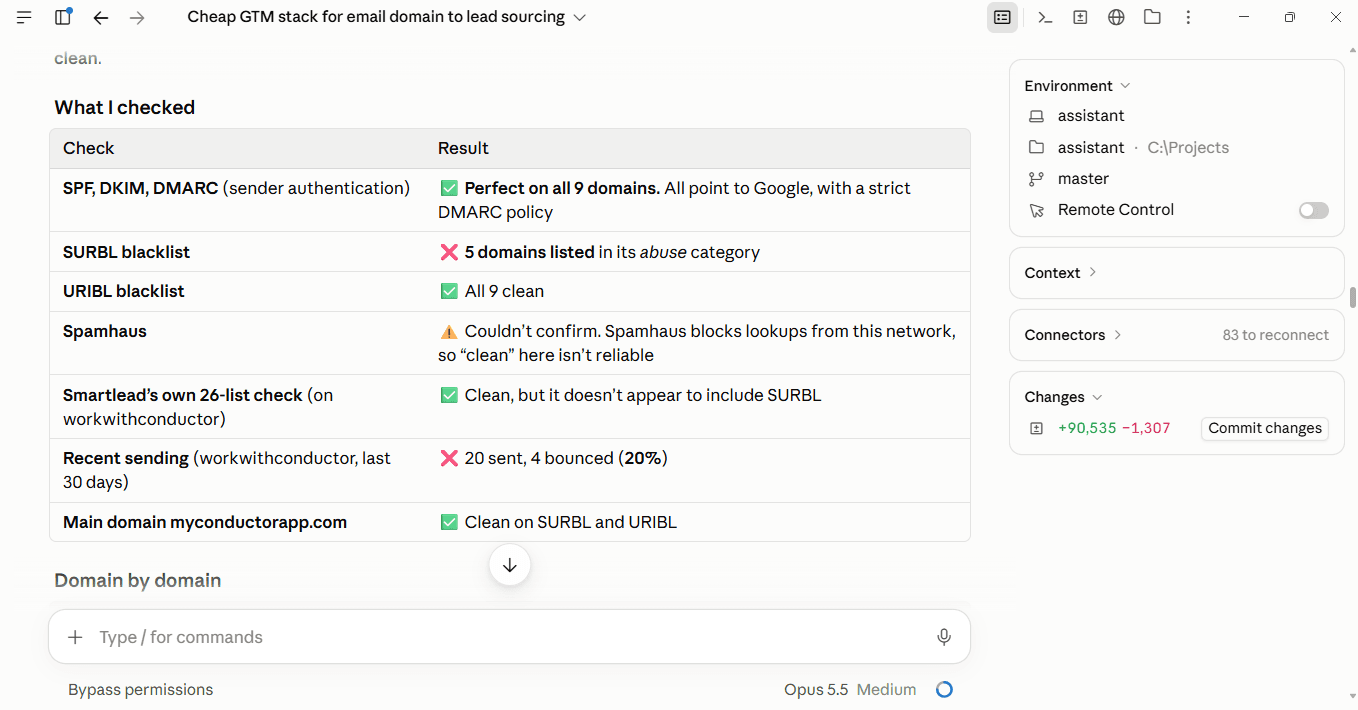Collapse the Environment section
1358x710 pixels.
[1077, 86]
